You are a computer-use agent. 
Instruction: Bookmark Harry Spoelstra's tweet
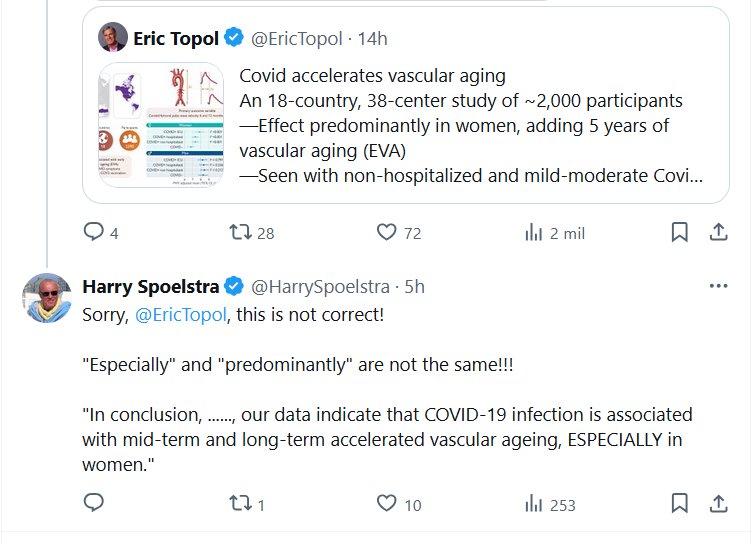coord(679,504)
